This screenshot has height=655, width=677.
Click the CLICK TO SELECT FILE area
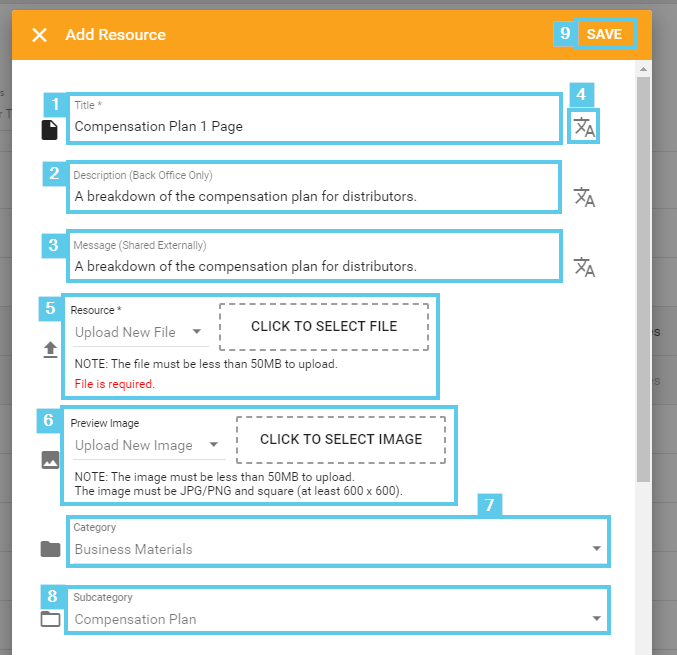(x=324, y=327)
